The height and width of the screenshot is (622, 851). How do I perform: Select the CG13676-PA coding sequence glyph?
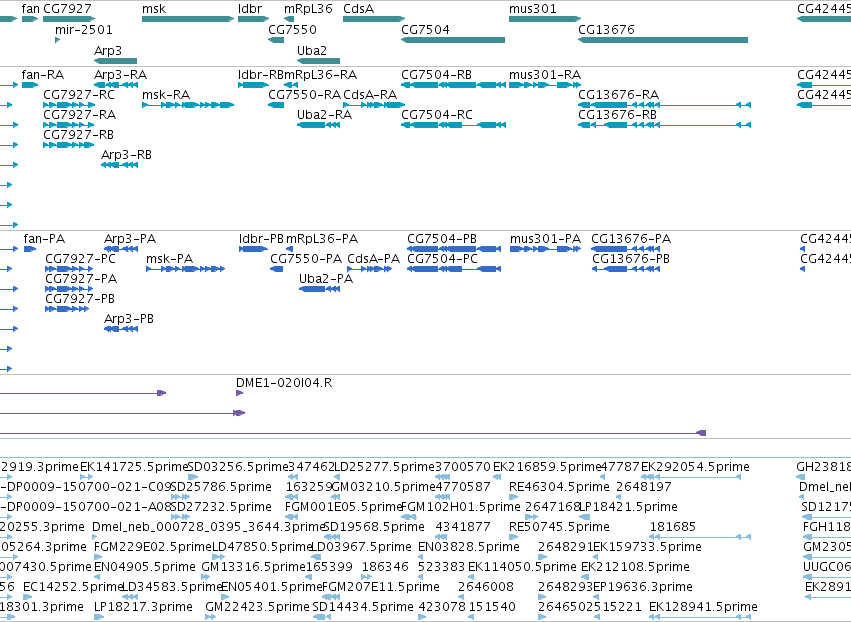(x=625, y=249)
